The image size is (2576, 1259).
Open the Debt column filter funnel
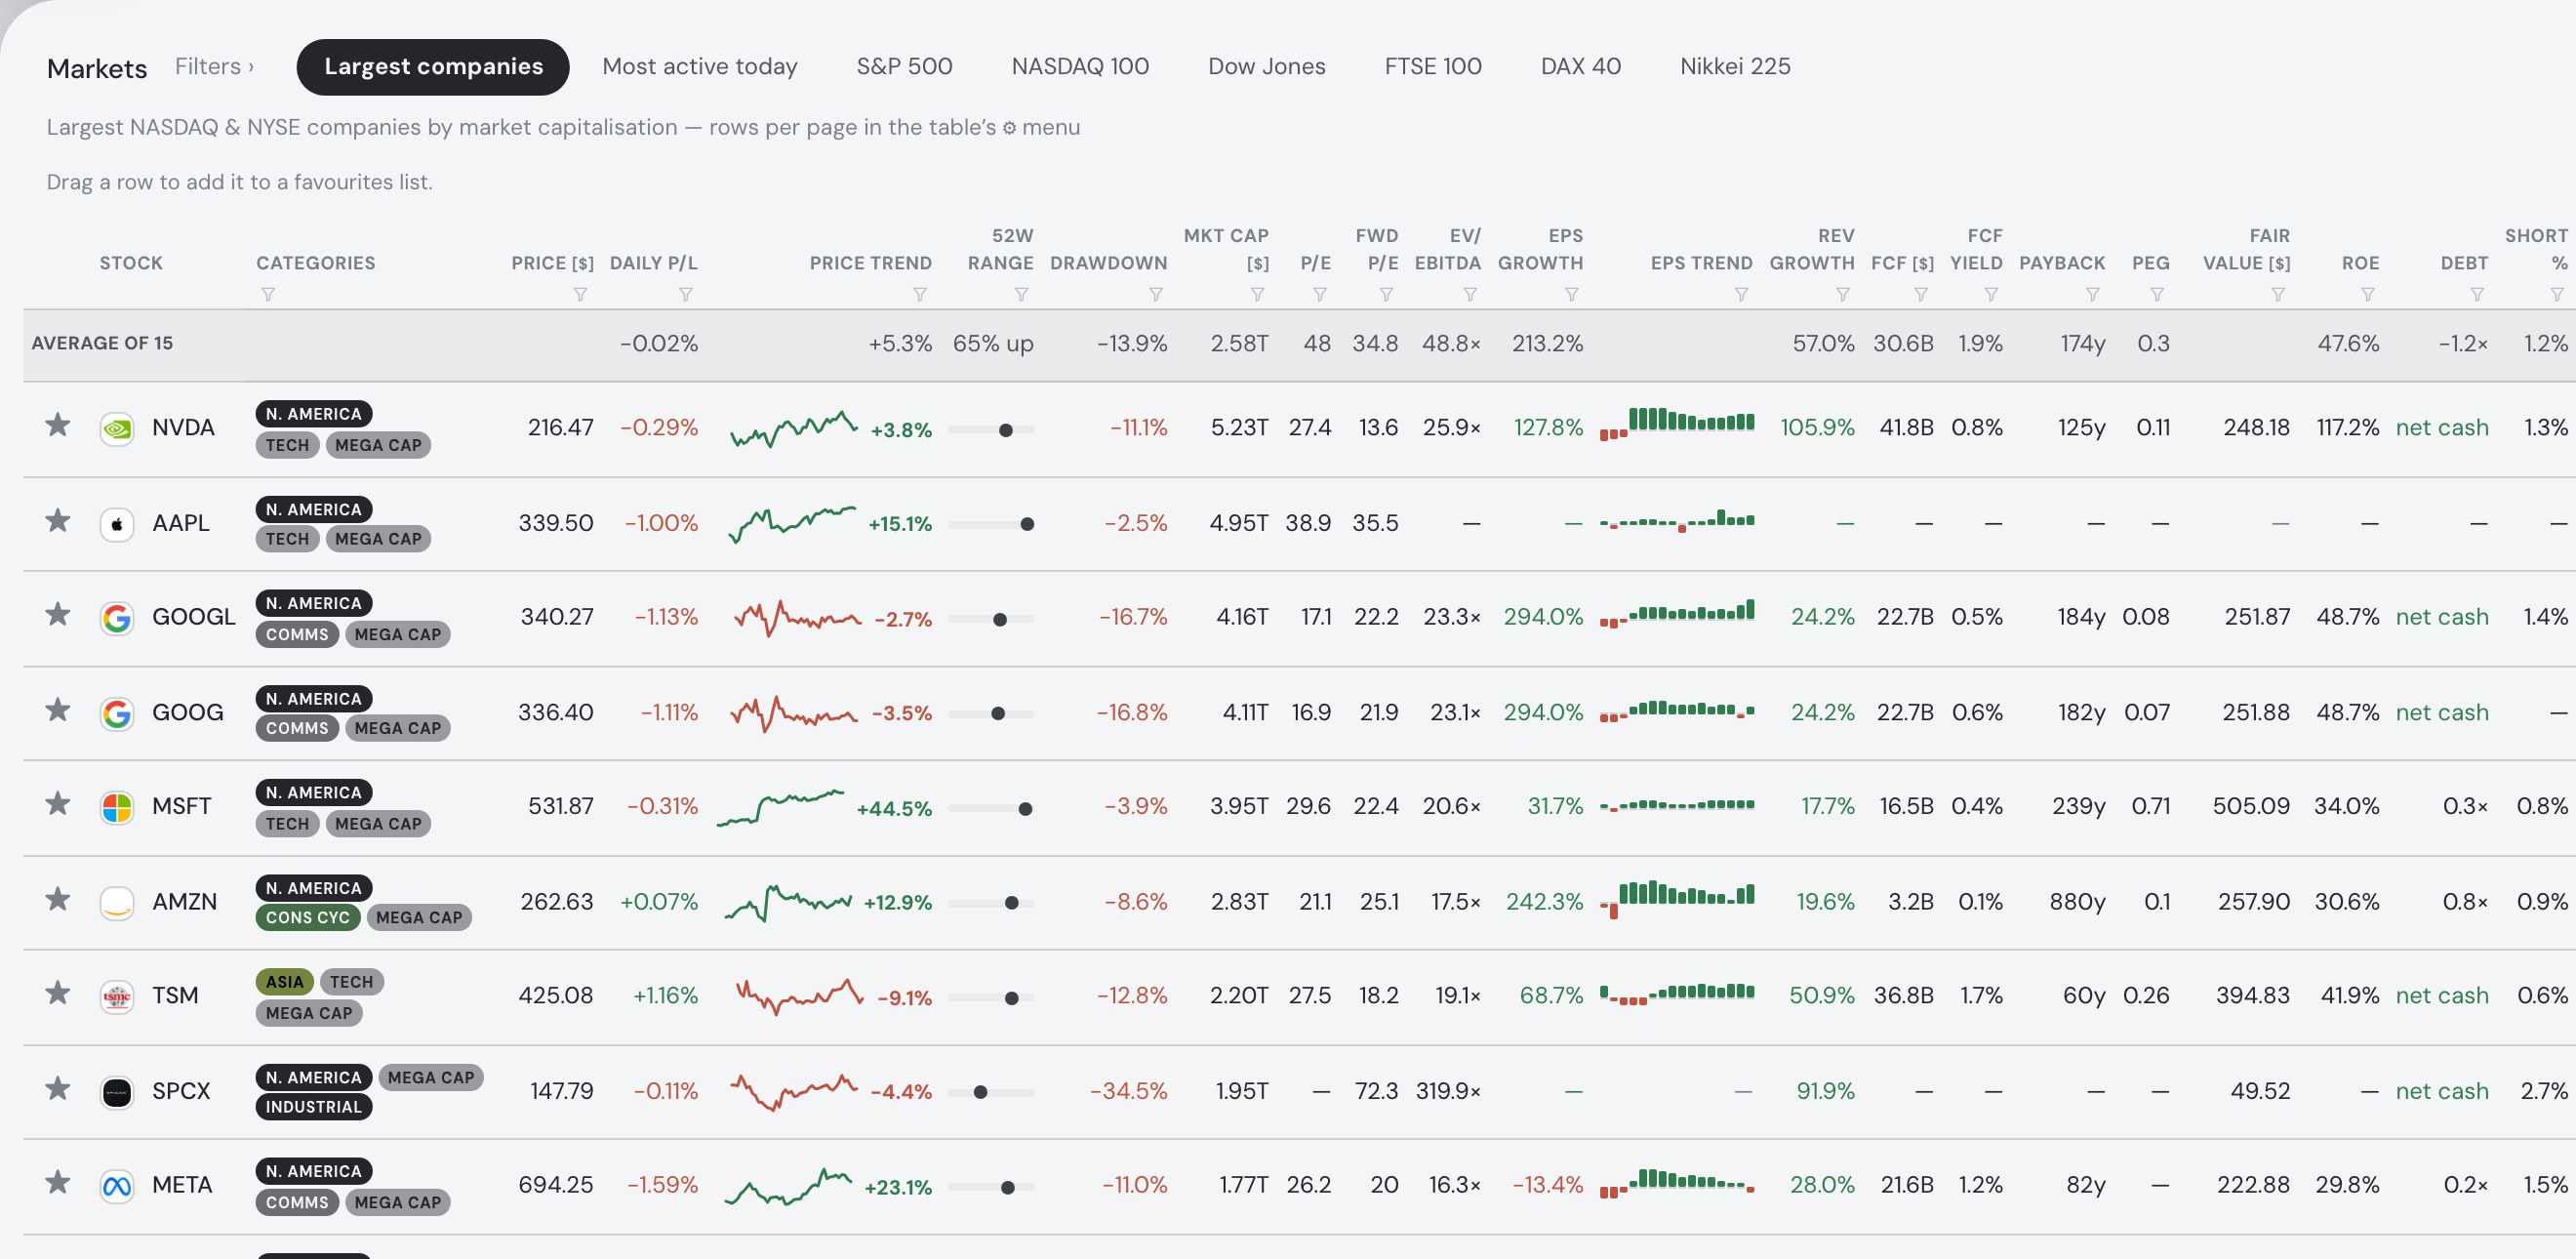2476,294
